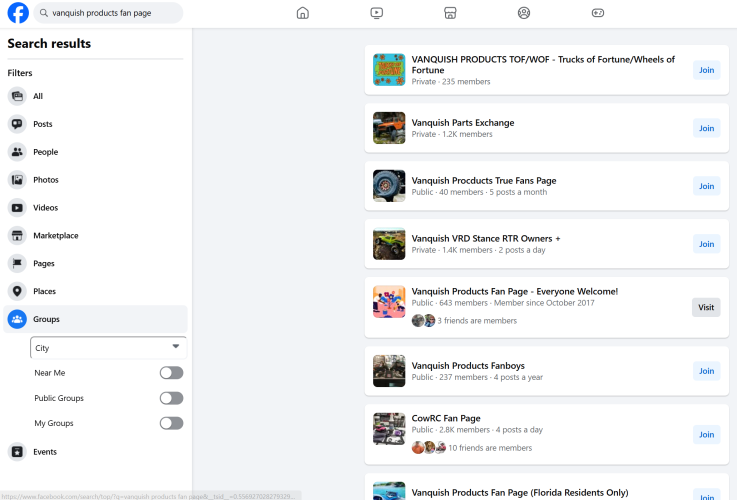Select the Marketplace filter icon in sidebar
This screenshot has height=500, width=737.
(17, 235)
